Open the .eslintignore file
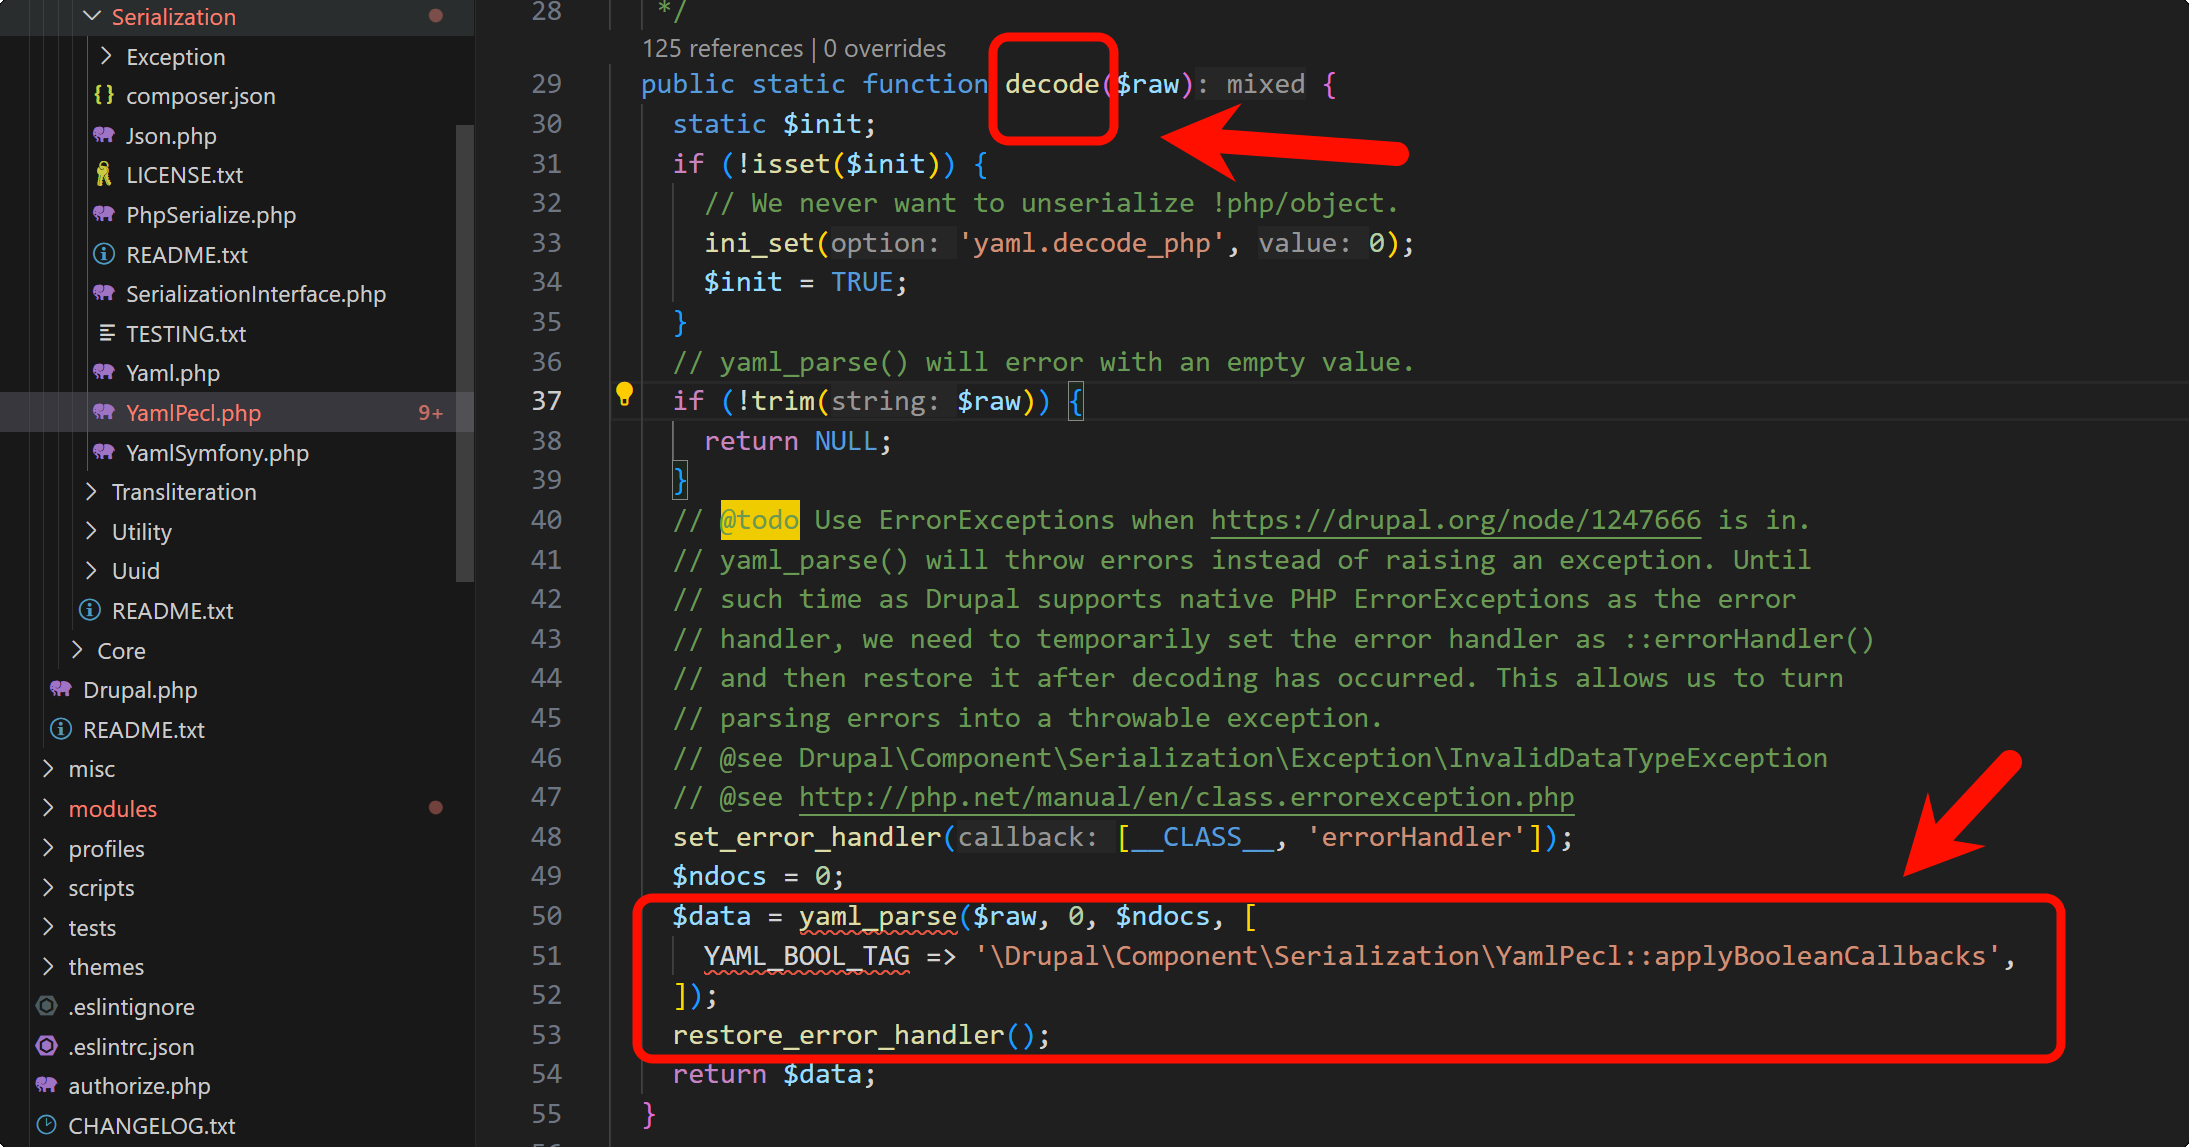 pos(131,1007)
